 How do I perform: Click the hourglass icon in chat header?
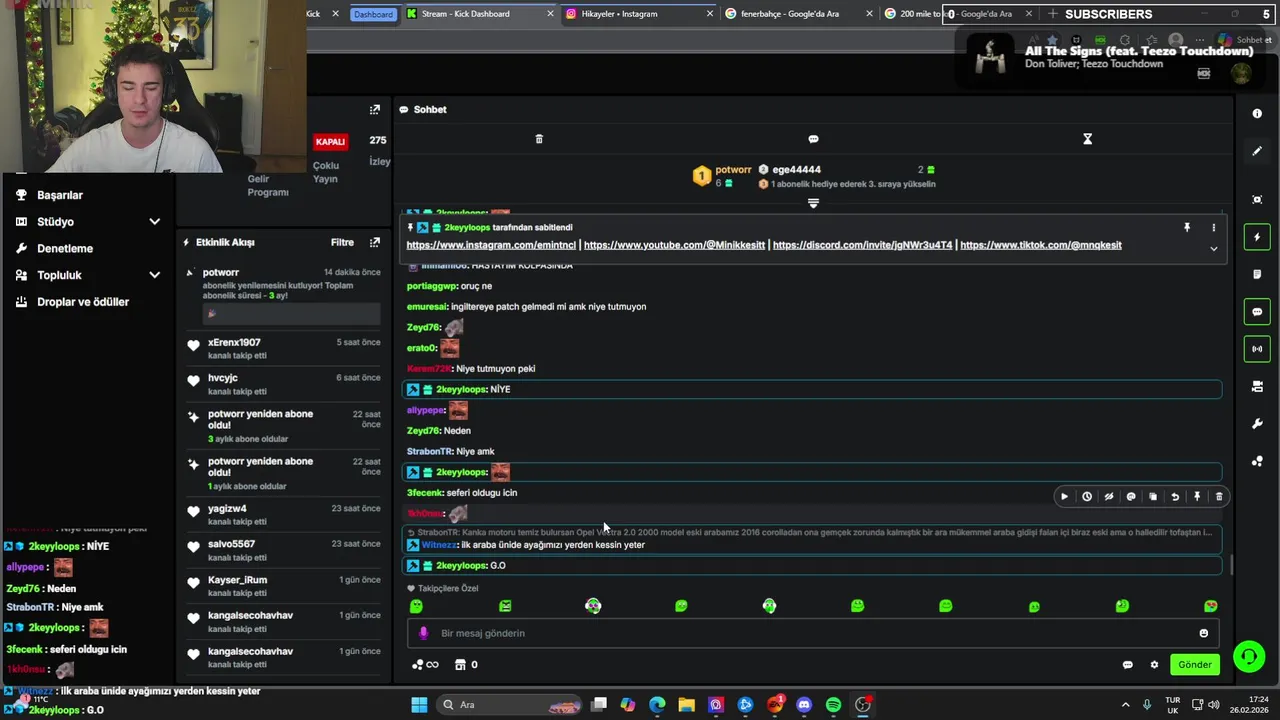pyautogui.click(x=1087, y=139)
